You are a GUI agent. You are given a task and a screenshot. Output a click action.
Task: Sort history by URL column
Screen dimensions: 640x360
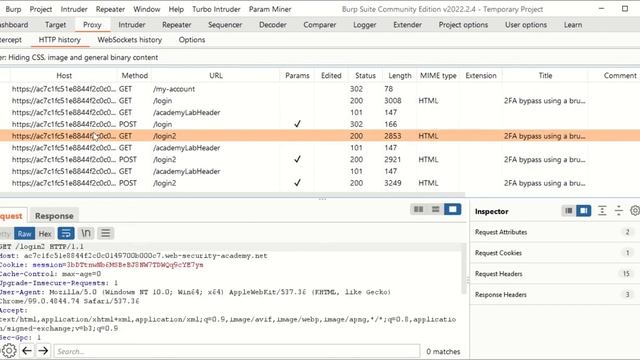click(x=216, y=76)
